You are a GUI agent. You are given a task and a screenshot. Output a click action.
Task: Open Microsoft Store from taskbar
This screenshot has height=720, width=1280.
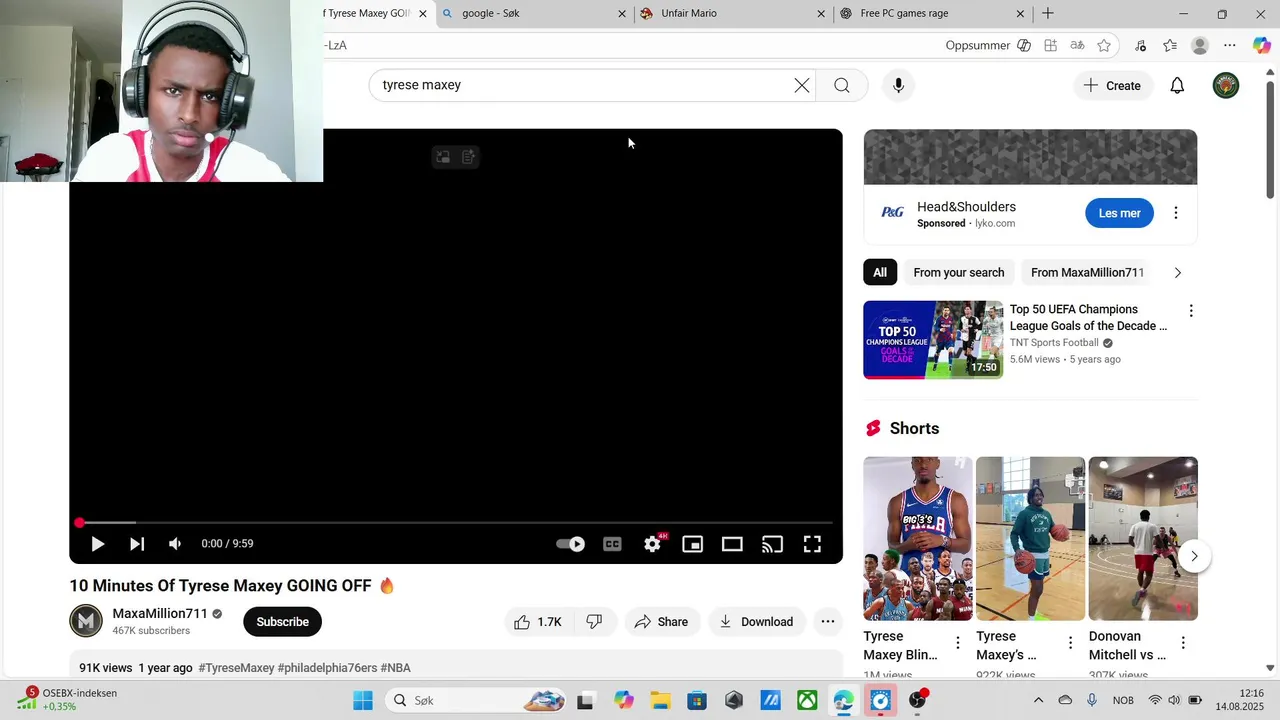coord(697,701)
